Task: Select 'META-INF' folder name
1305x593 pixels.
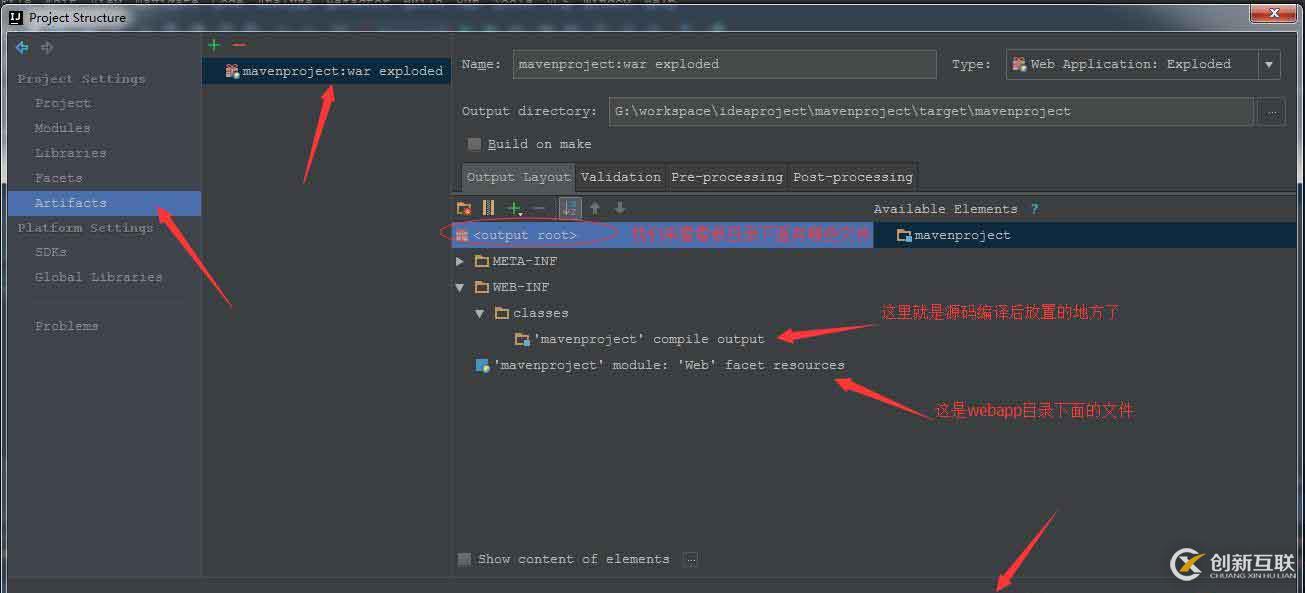Action: 525,261
